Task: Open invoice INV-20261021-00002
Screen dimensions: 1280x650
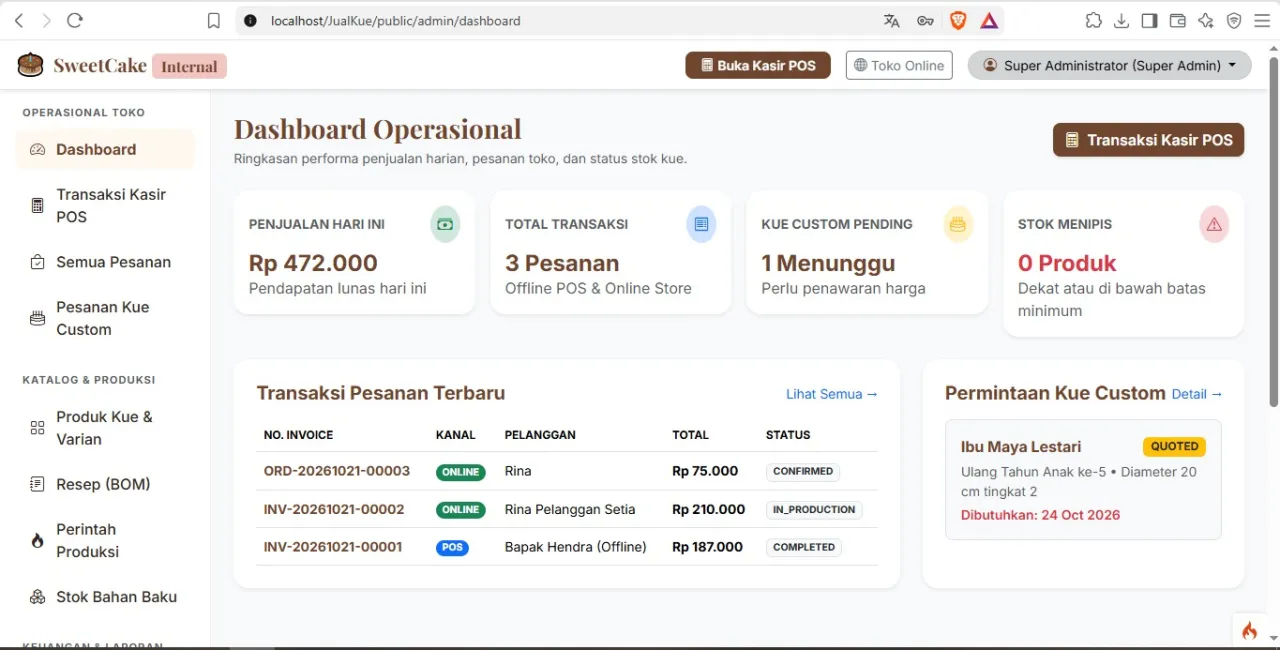Action: [x=334, y=509]
